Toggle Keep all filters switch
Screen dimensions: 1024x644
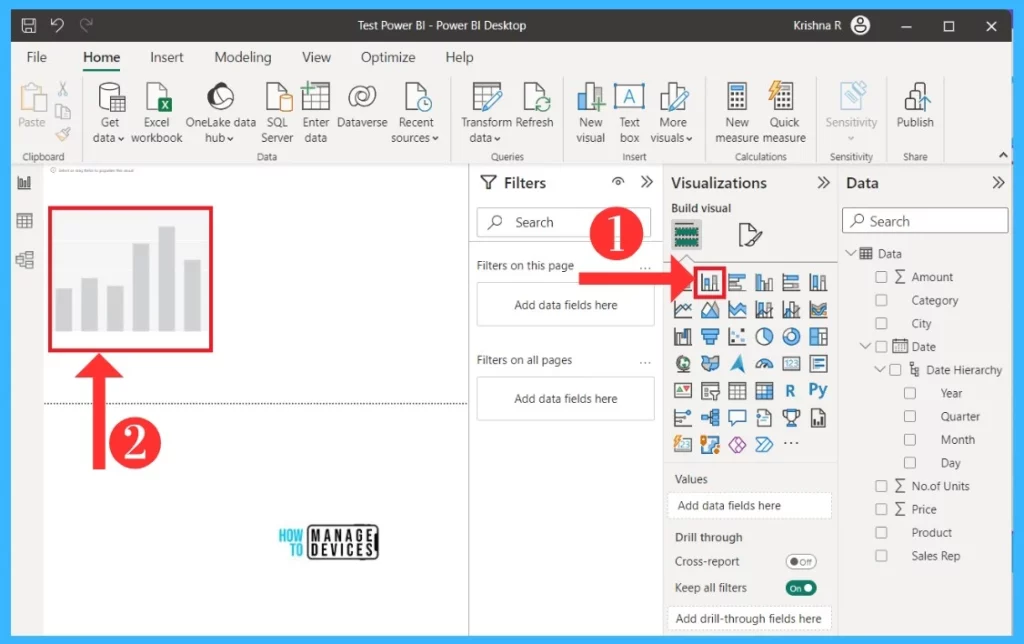pyautogui.click(x=801, y=588)
